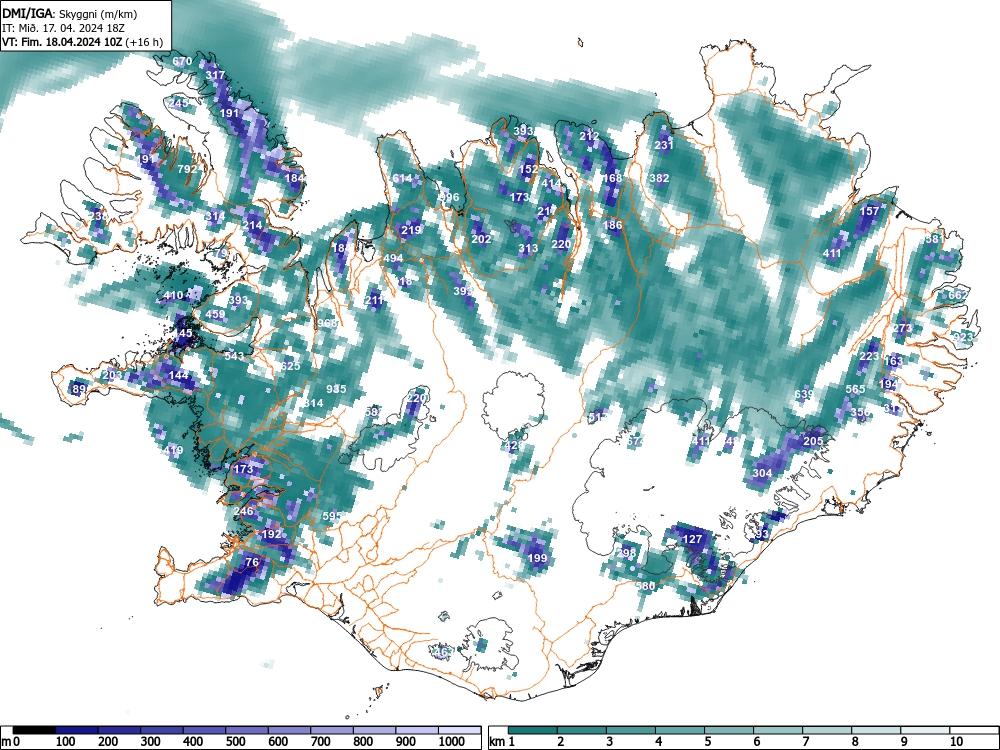1000x750 pixels.
Task: Click the visibility value '199' on the map
Action: tap(538, 559)
